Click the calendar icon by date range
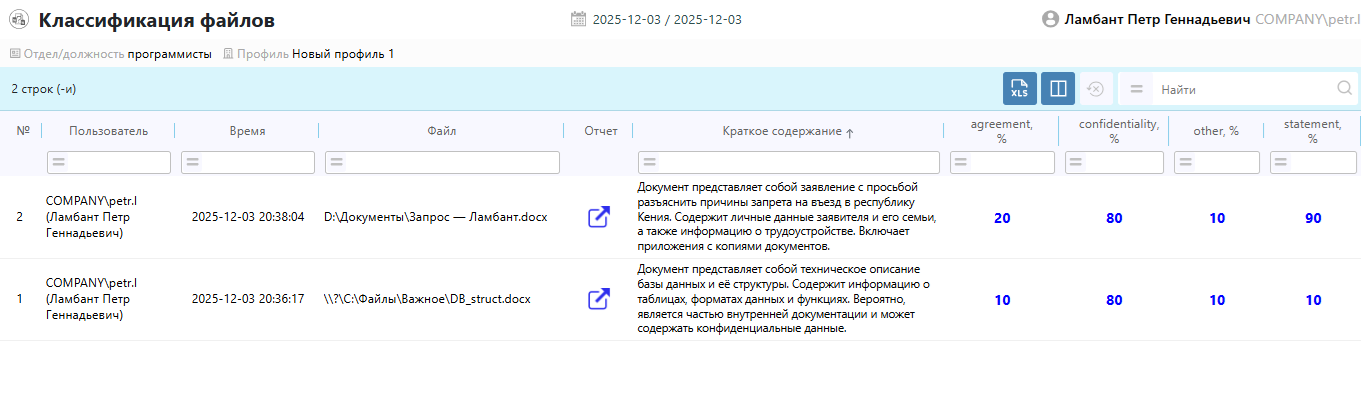This screenshot has height=405, width=1361. pos(578,19)
